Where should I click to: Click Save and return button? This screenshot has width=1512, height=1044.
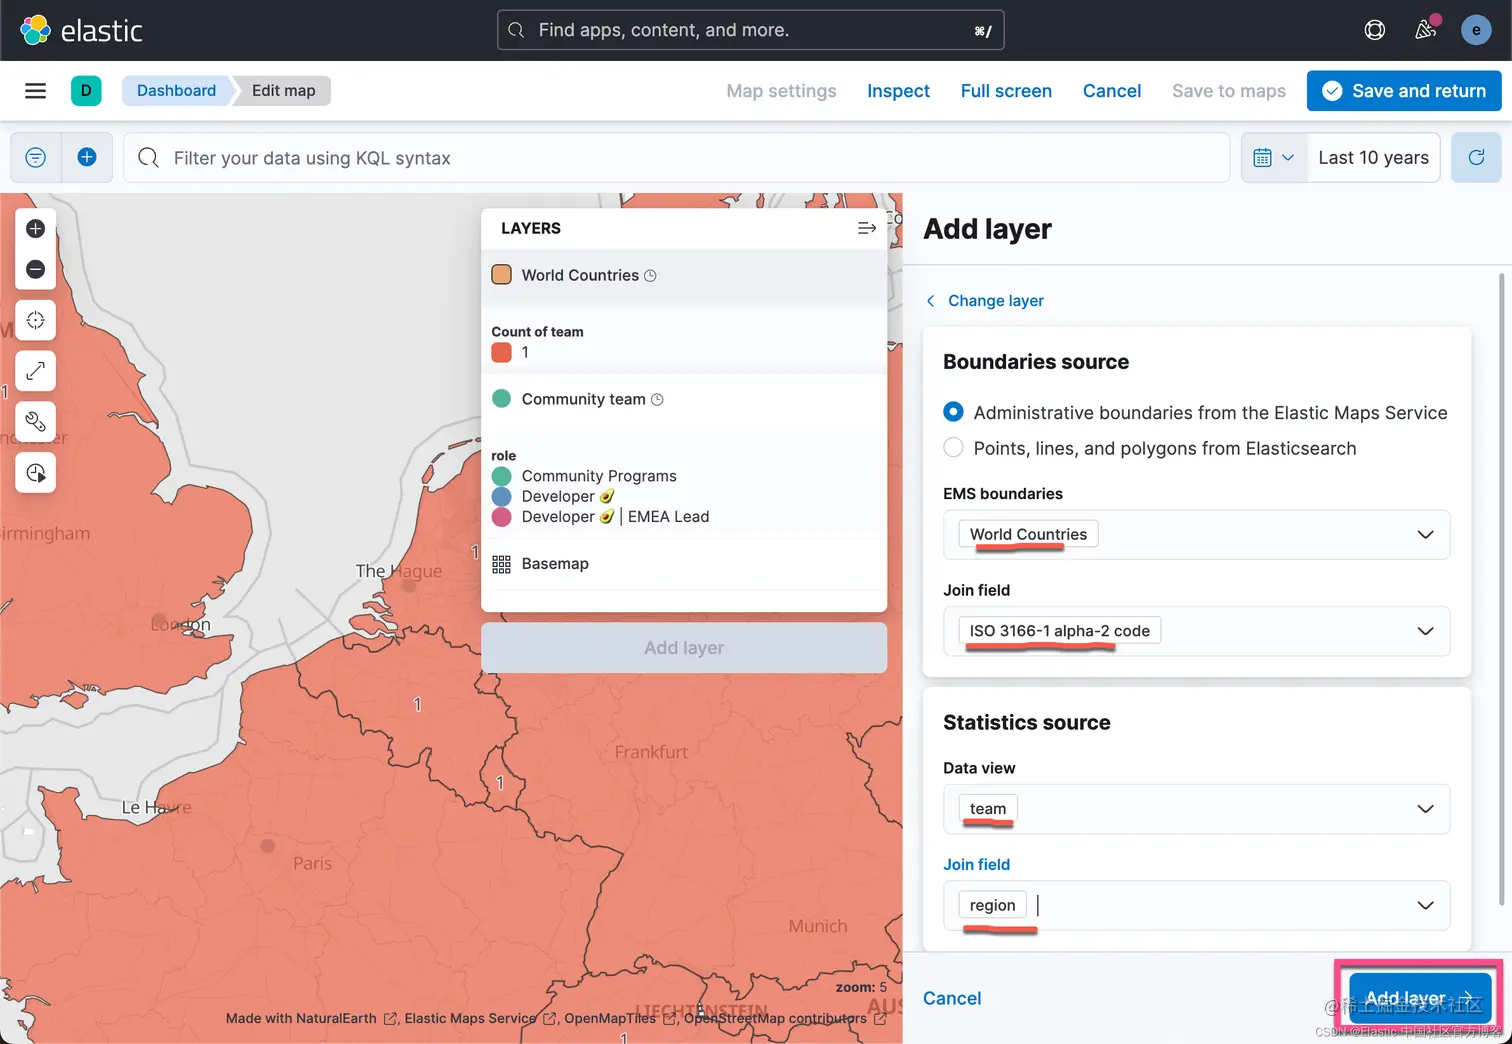point(1404,91)
